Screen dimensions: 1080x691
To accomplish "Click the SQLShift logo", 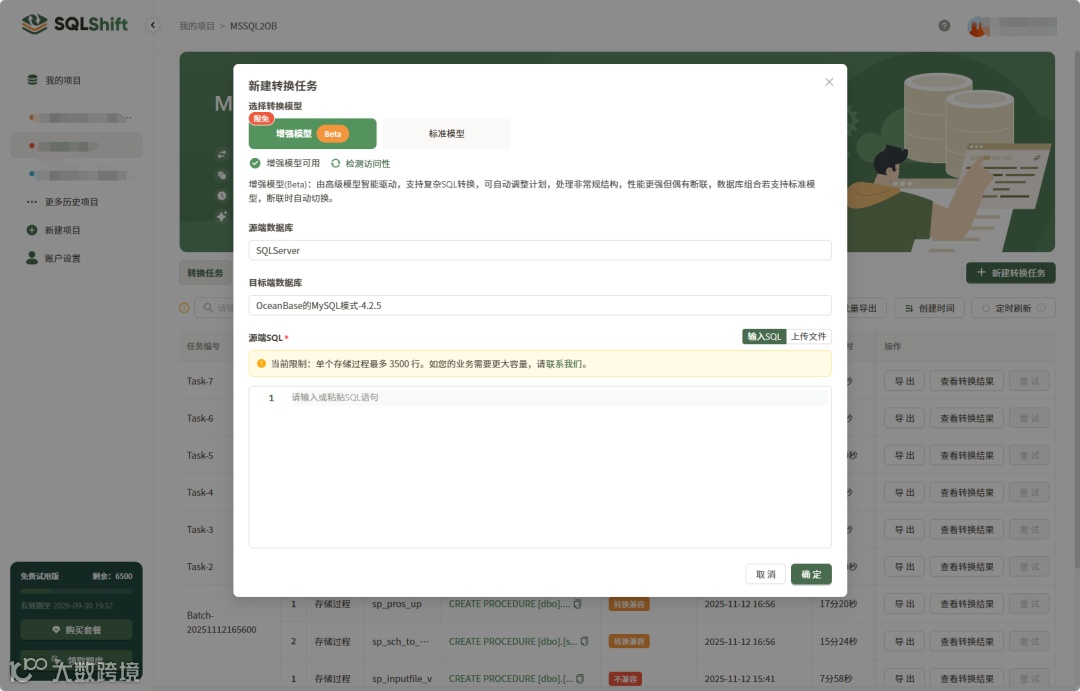I will 74,24.
